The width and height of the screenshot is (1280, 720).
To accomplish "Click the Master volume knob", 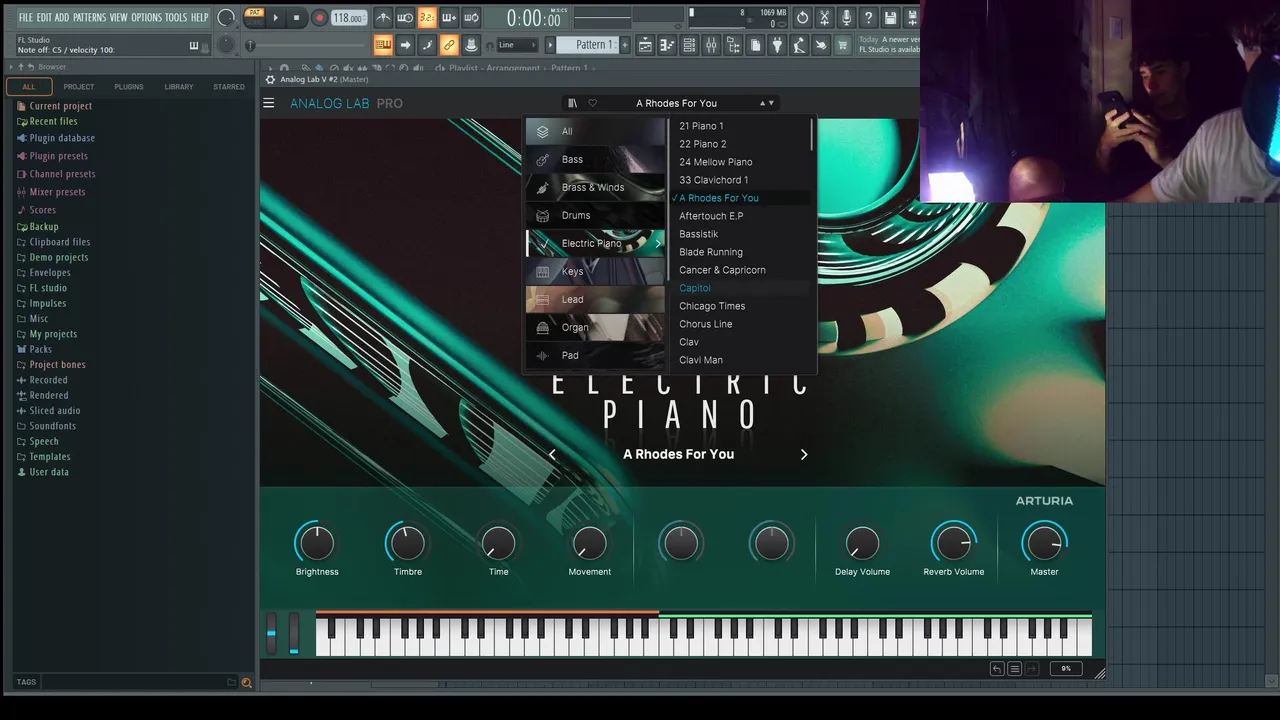I will pyautogui.click(x=1044, y=543).
